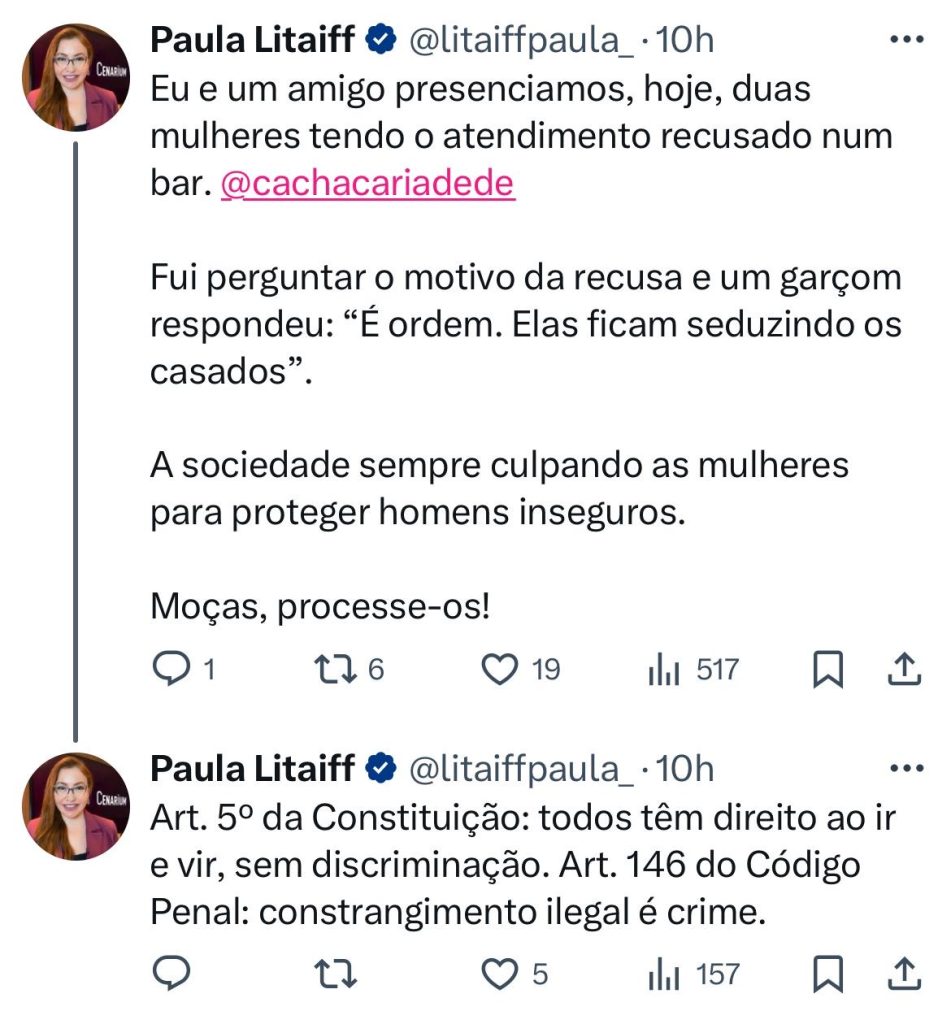951x1024 pixels.
Task: Like the first tweet with 19 likes
Action: coord(500,669)
